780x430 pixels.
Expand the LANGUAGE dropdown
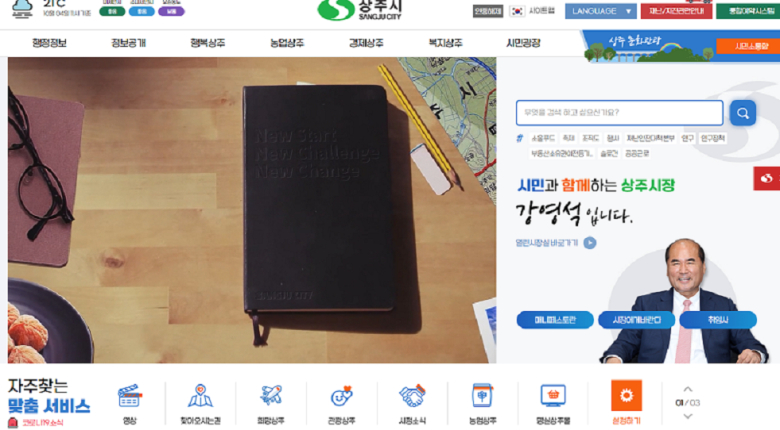tap(600, 11)
